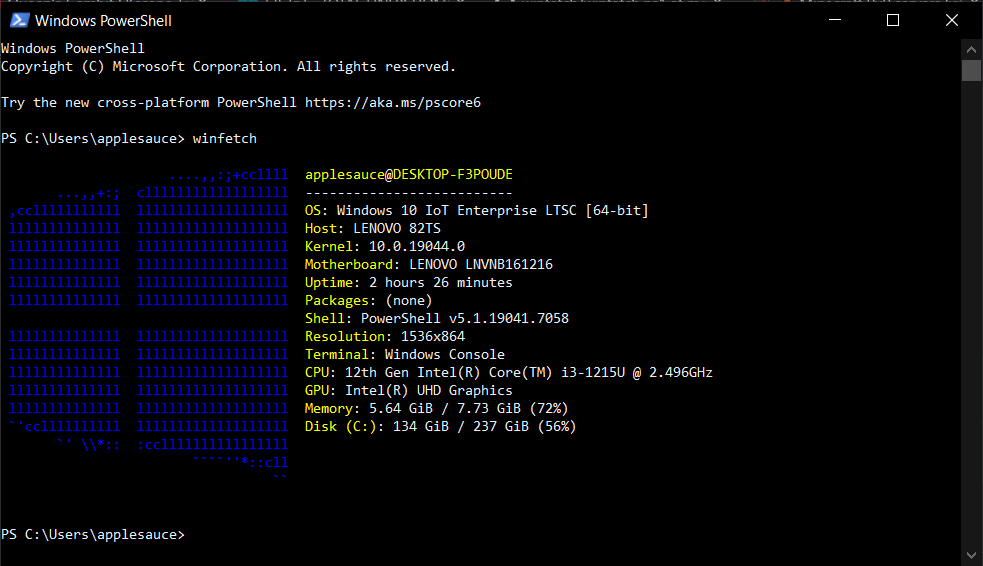Click Memory value '5.64 GiB / 7.73 GiB (72%)'
This screenshot has width=983, height=566.
coord(468,409)
